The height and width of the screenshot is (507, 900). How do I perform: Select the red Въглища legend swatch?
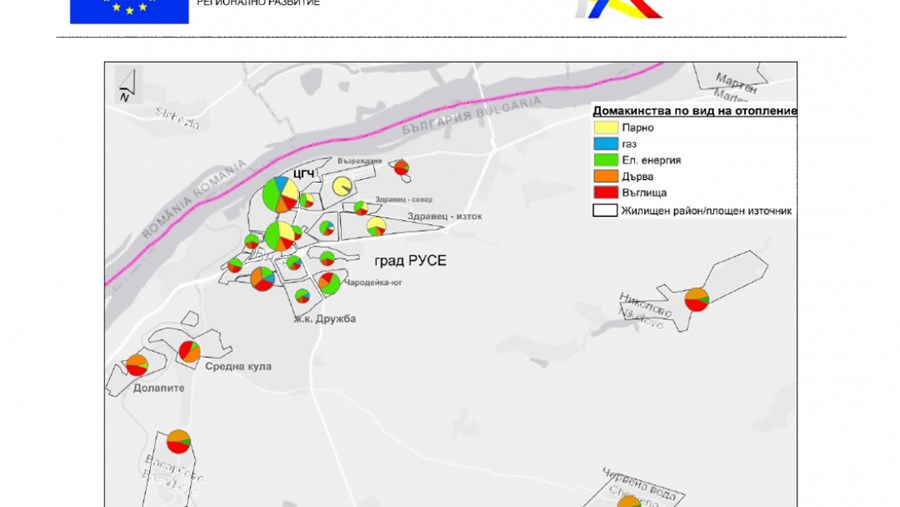click(604, 192)
